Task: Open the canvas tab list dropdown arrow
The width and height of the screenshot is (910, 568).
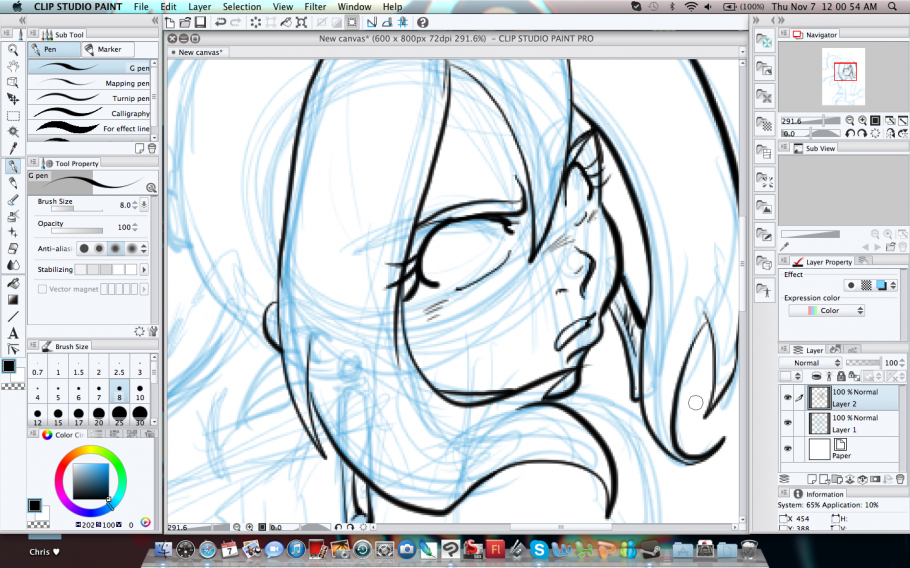Action: [x=742, y=52]
